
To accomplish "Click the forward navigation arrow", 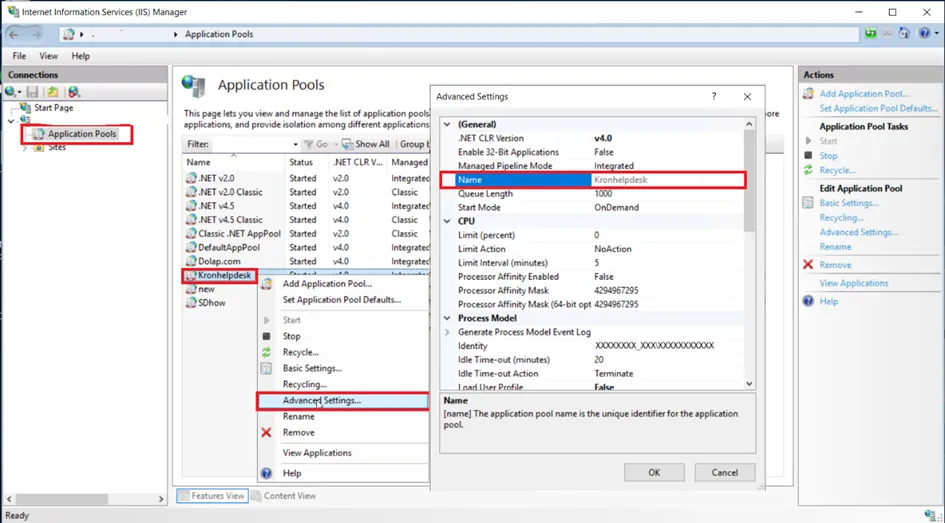I will pos(36,34).
